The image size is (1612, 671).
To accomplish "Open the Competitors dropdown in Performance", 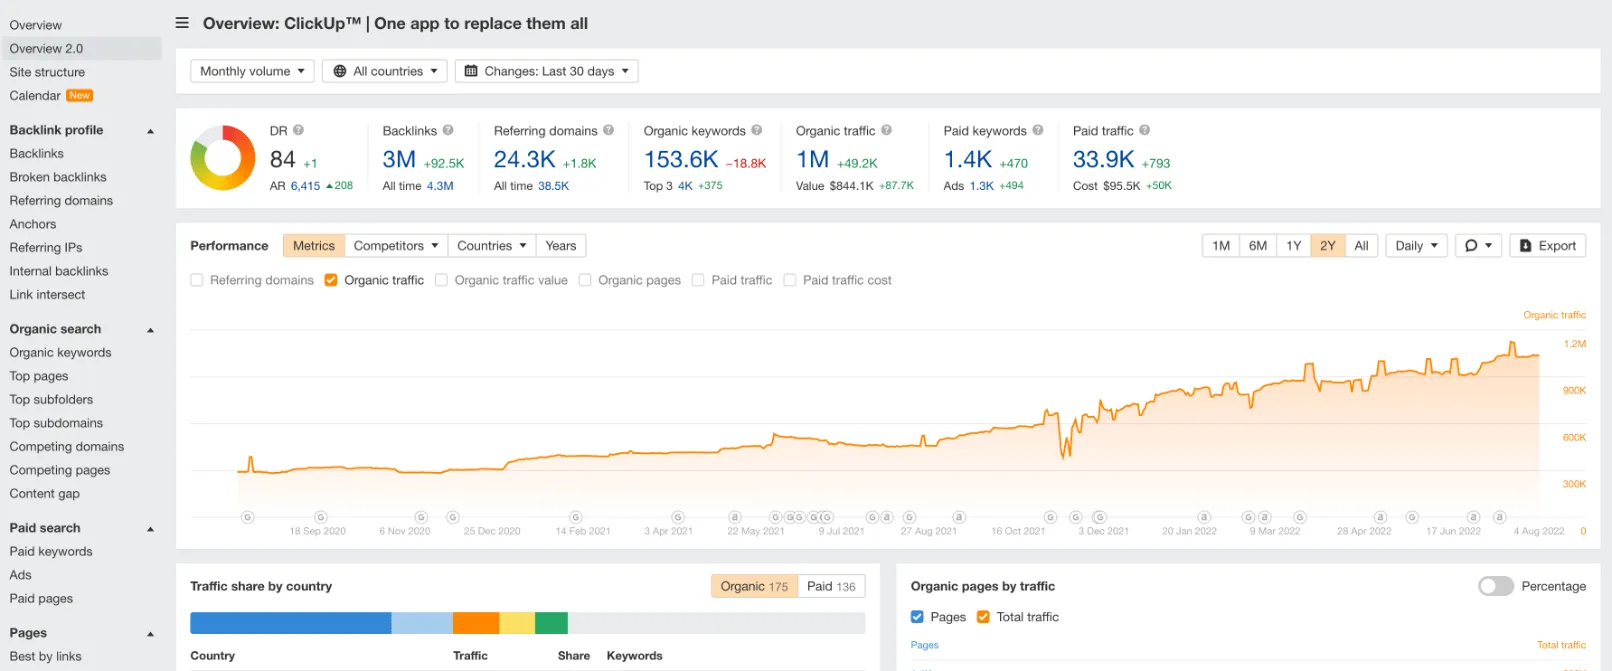I will pos(396,246).
